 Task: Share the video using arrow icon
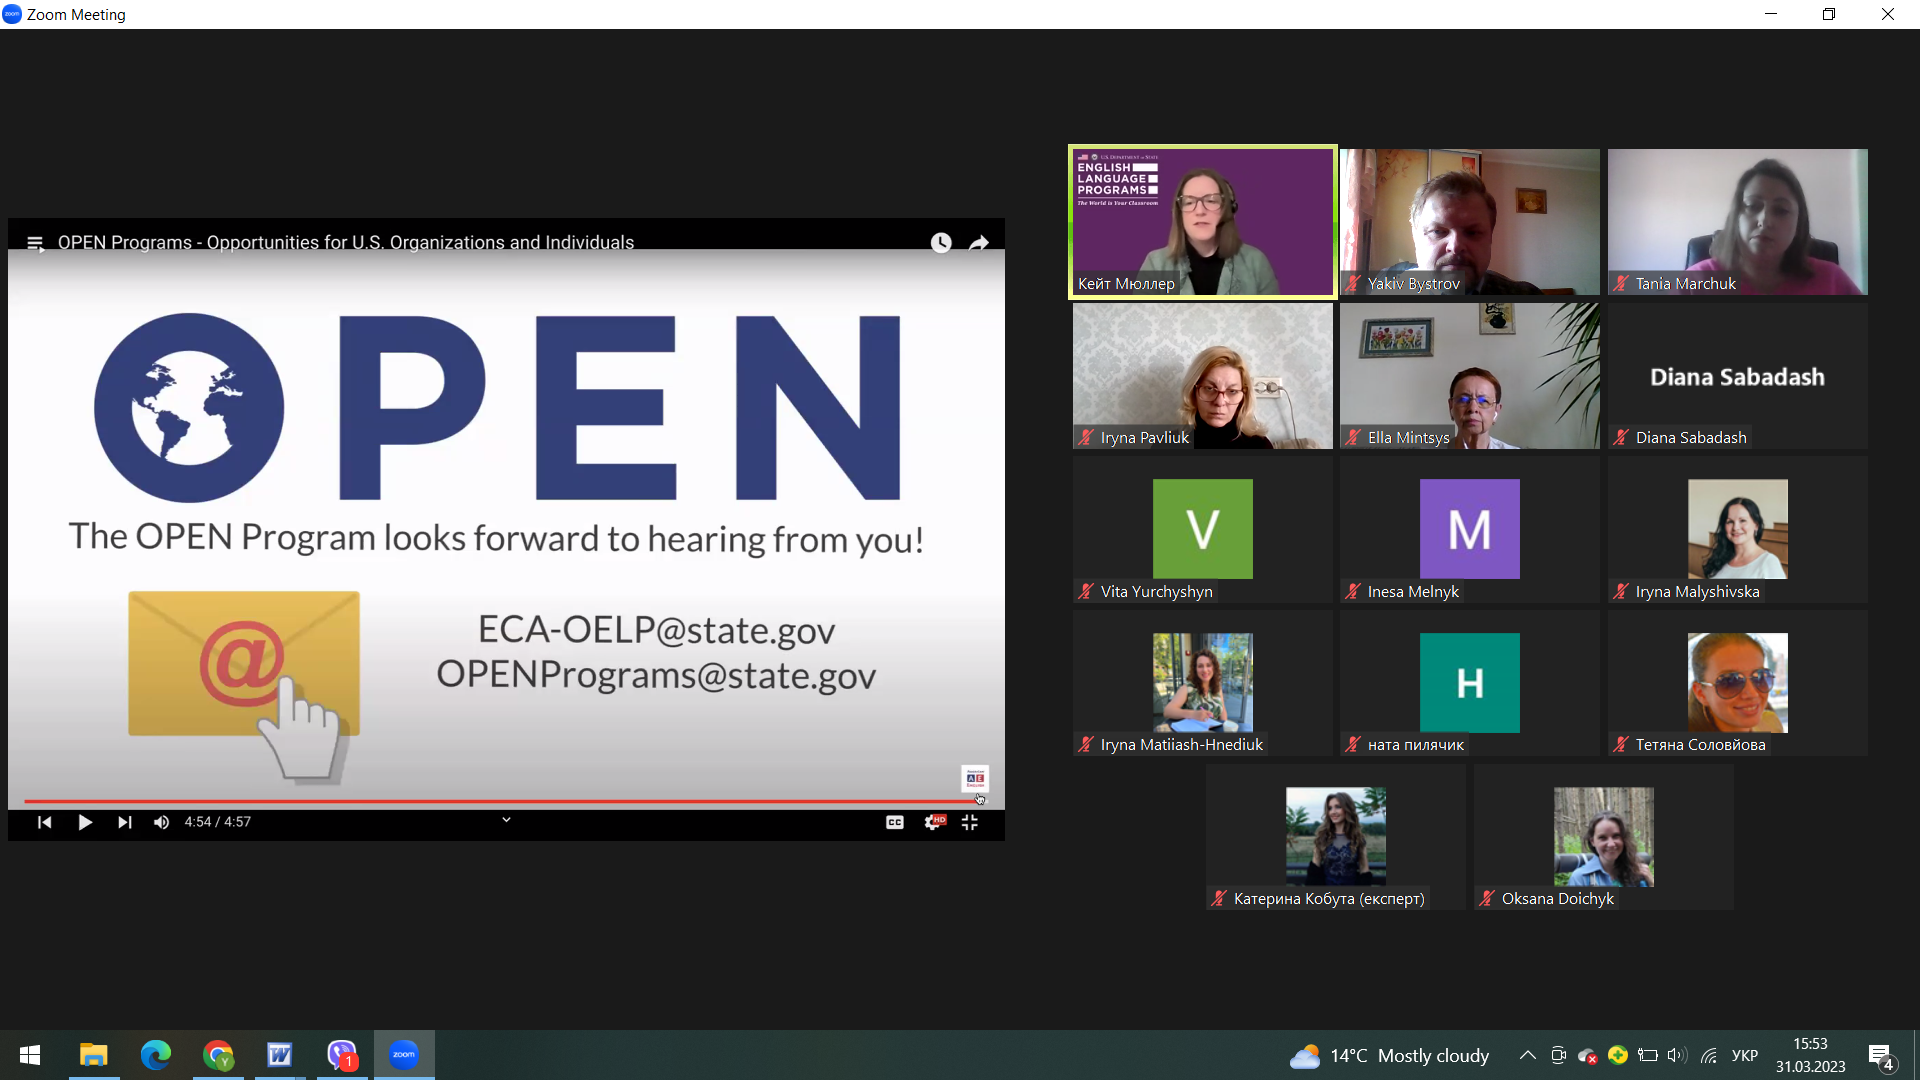(x=979, y=243)
